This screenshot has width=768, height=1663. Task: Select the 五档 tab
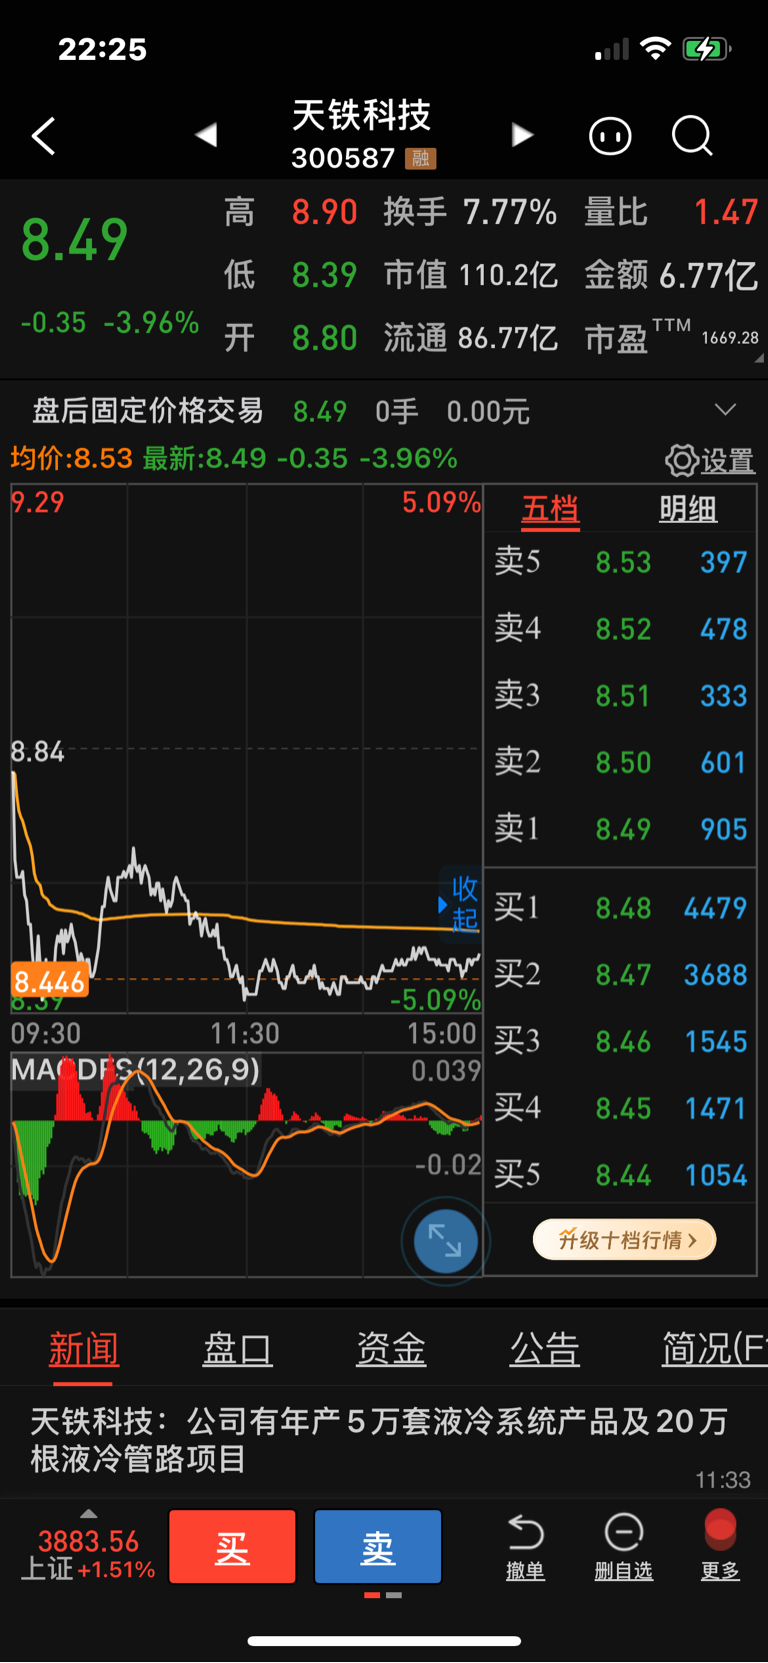tap(551, 510)
